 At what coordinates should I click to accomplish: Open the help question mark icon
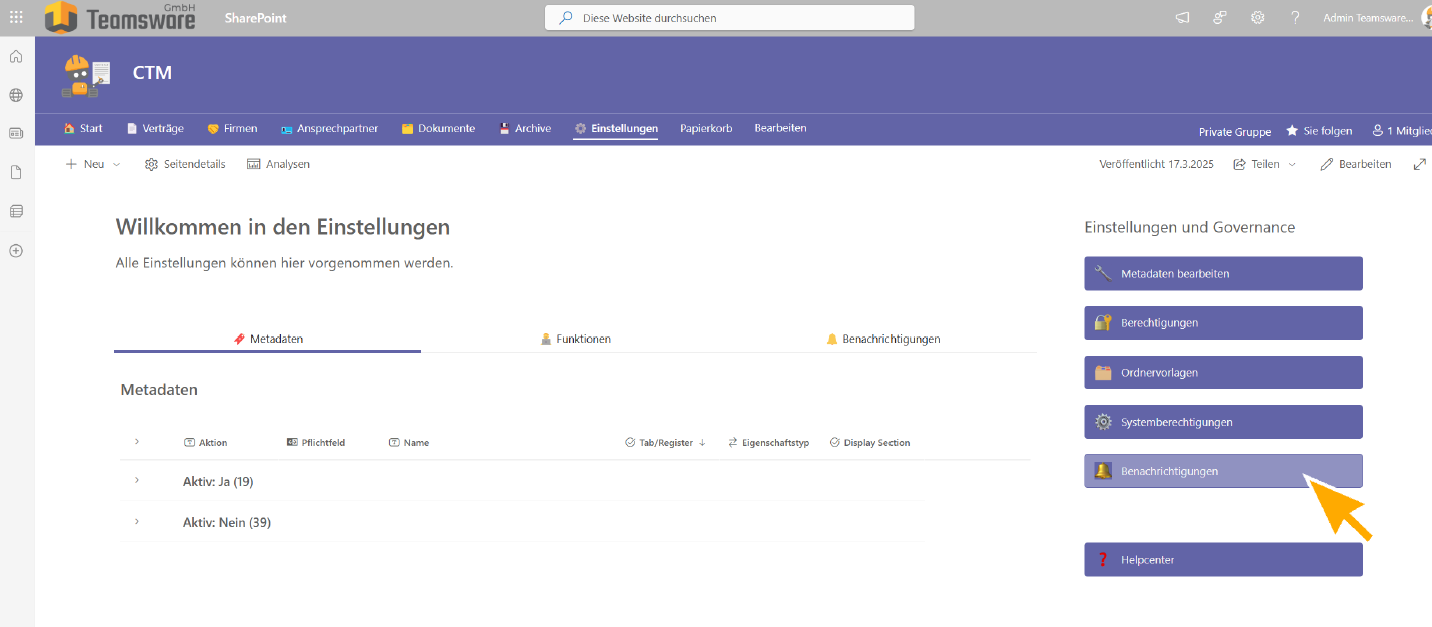1295,18
